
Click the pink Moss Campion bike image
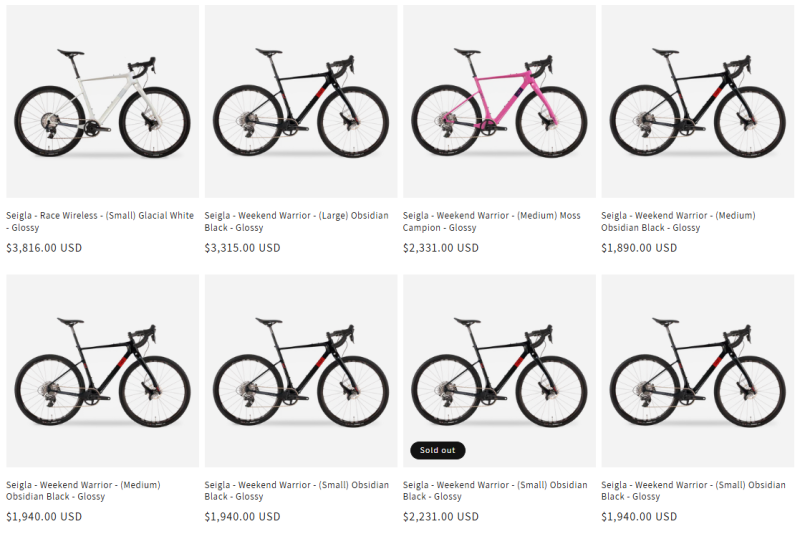coord(499,101)
